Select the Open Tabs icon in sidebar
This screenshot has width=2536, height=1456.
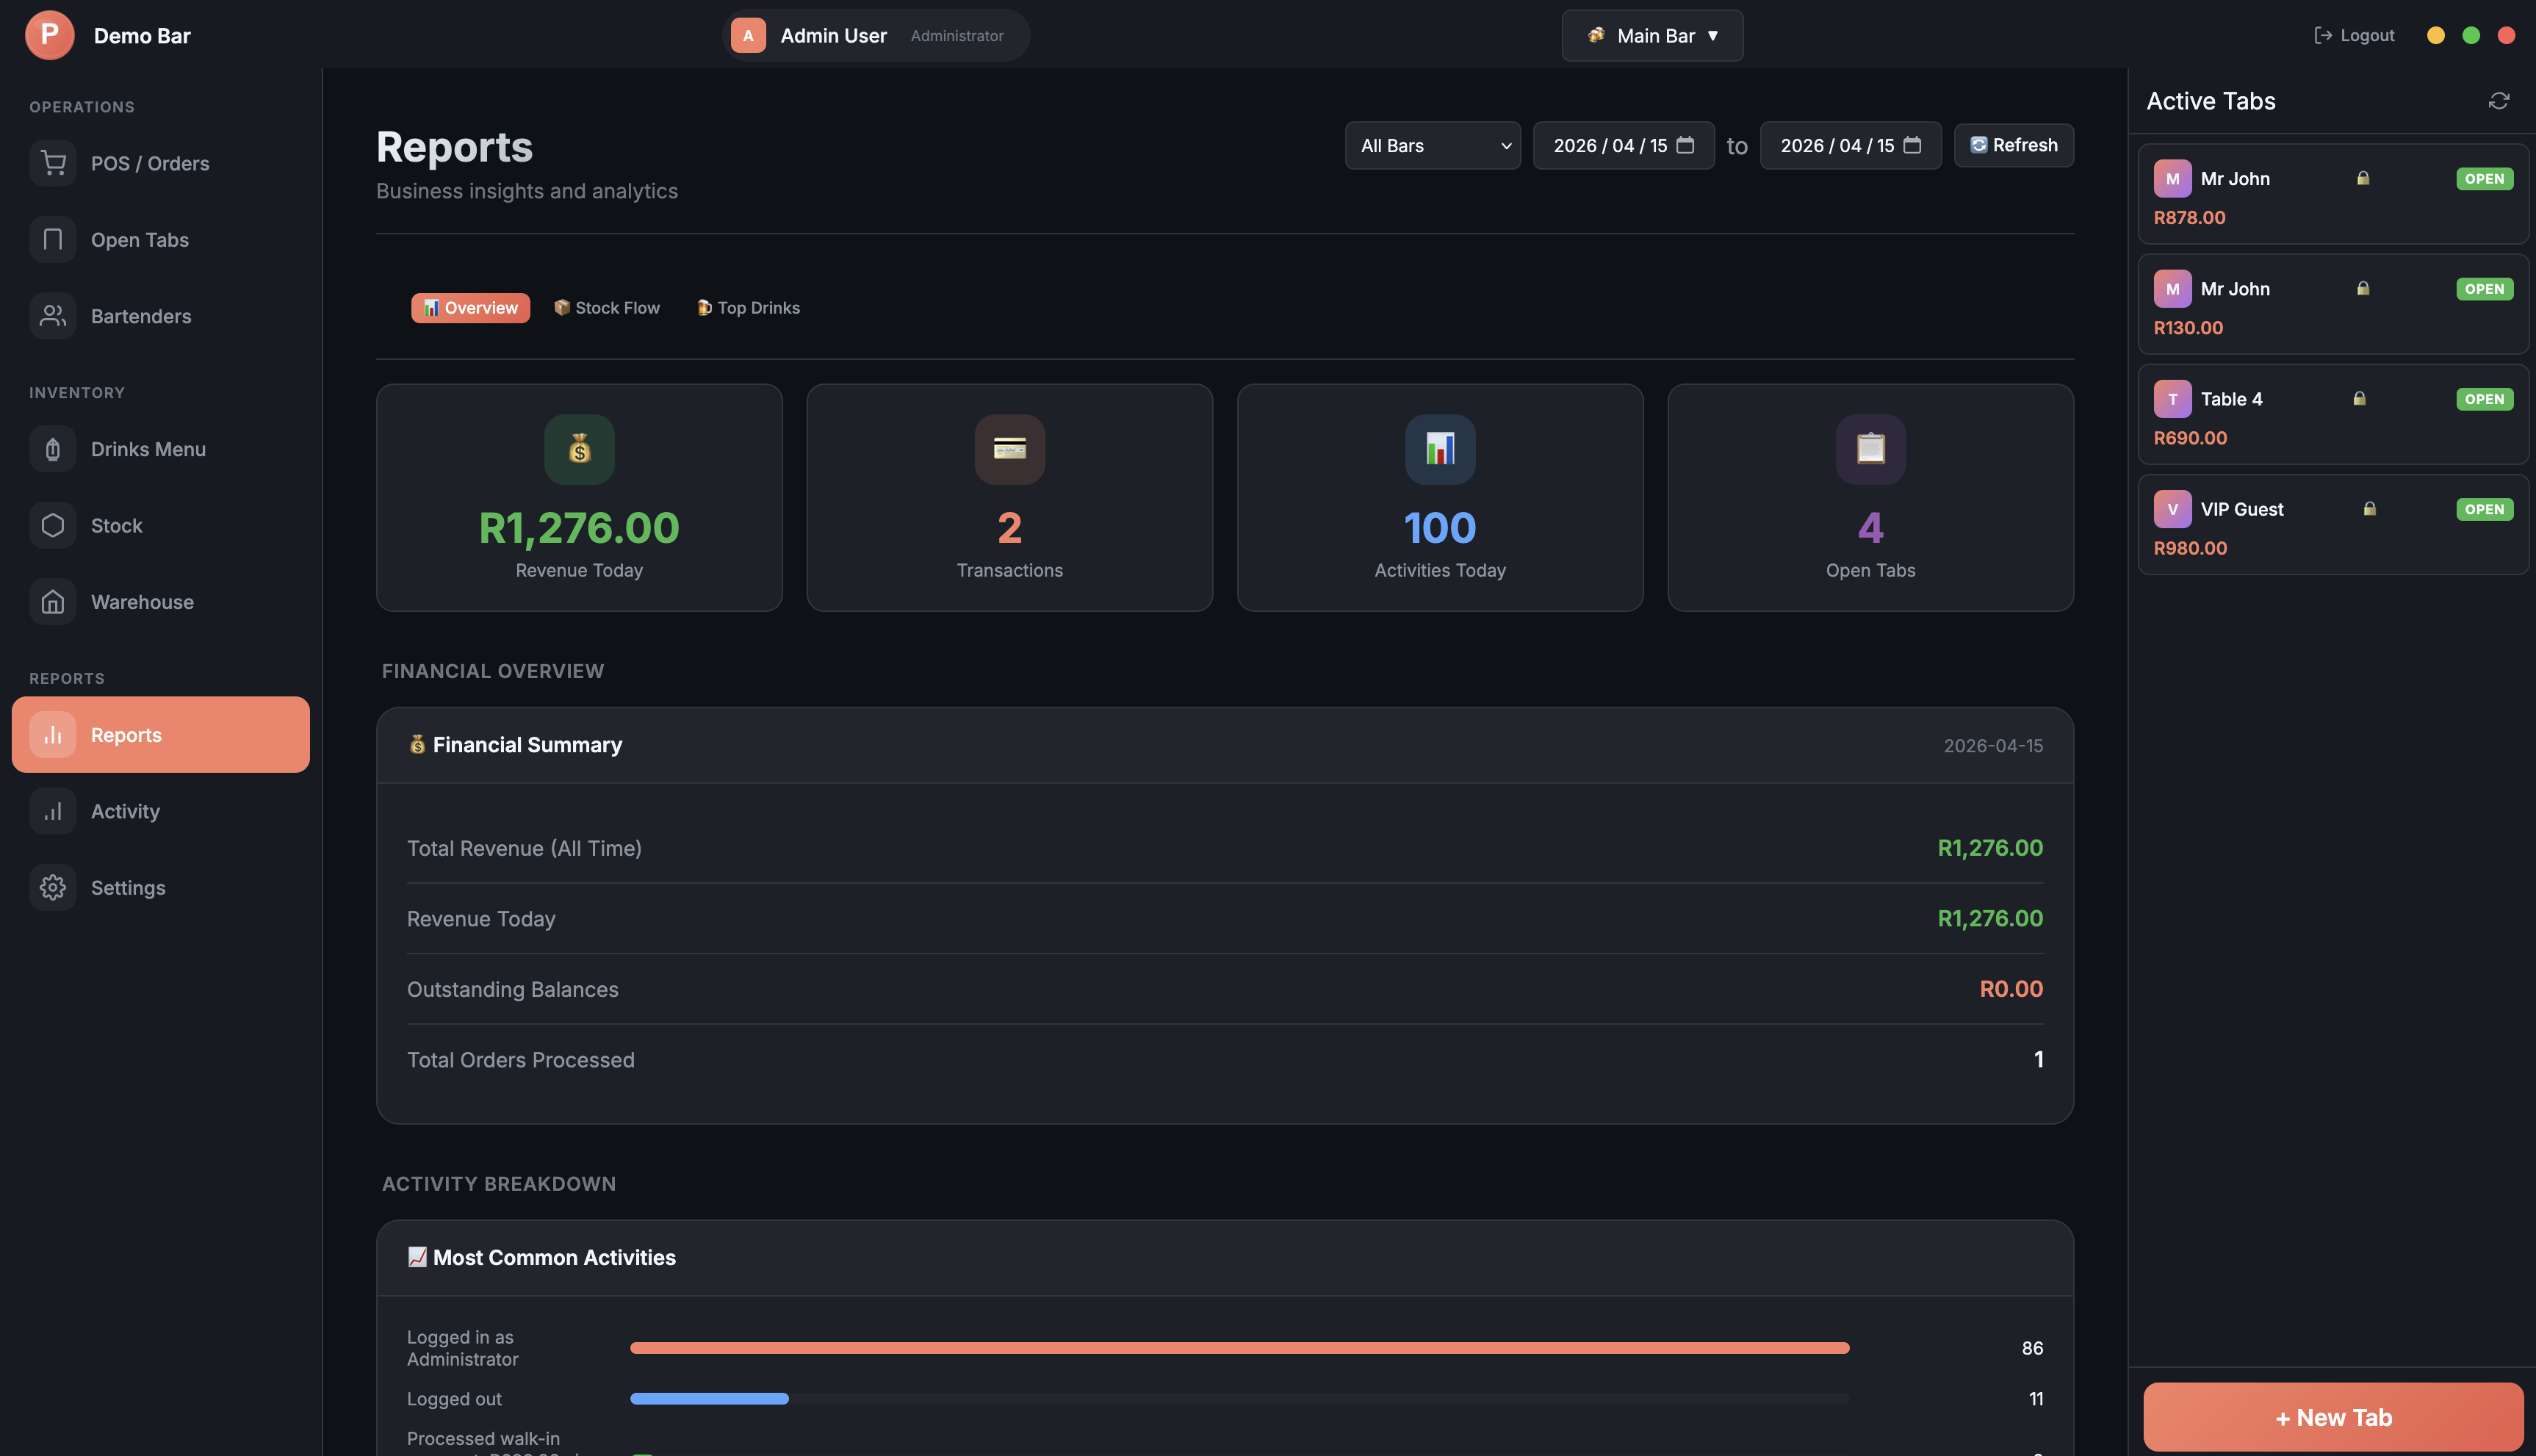click(x=52, y=239)
